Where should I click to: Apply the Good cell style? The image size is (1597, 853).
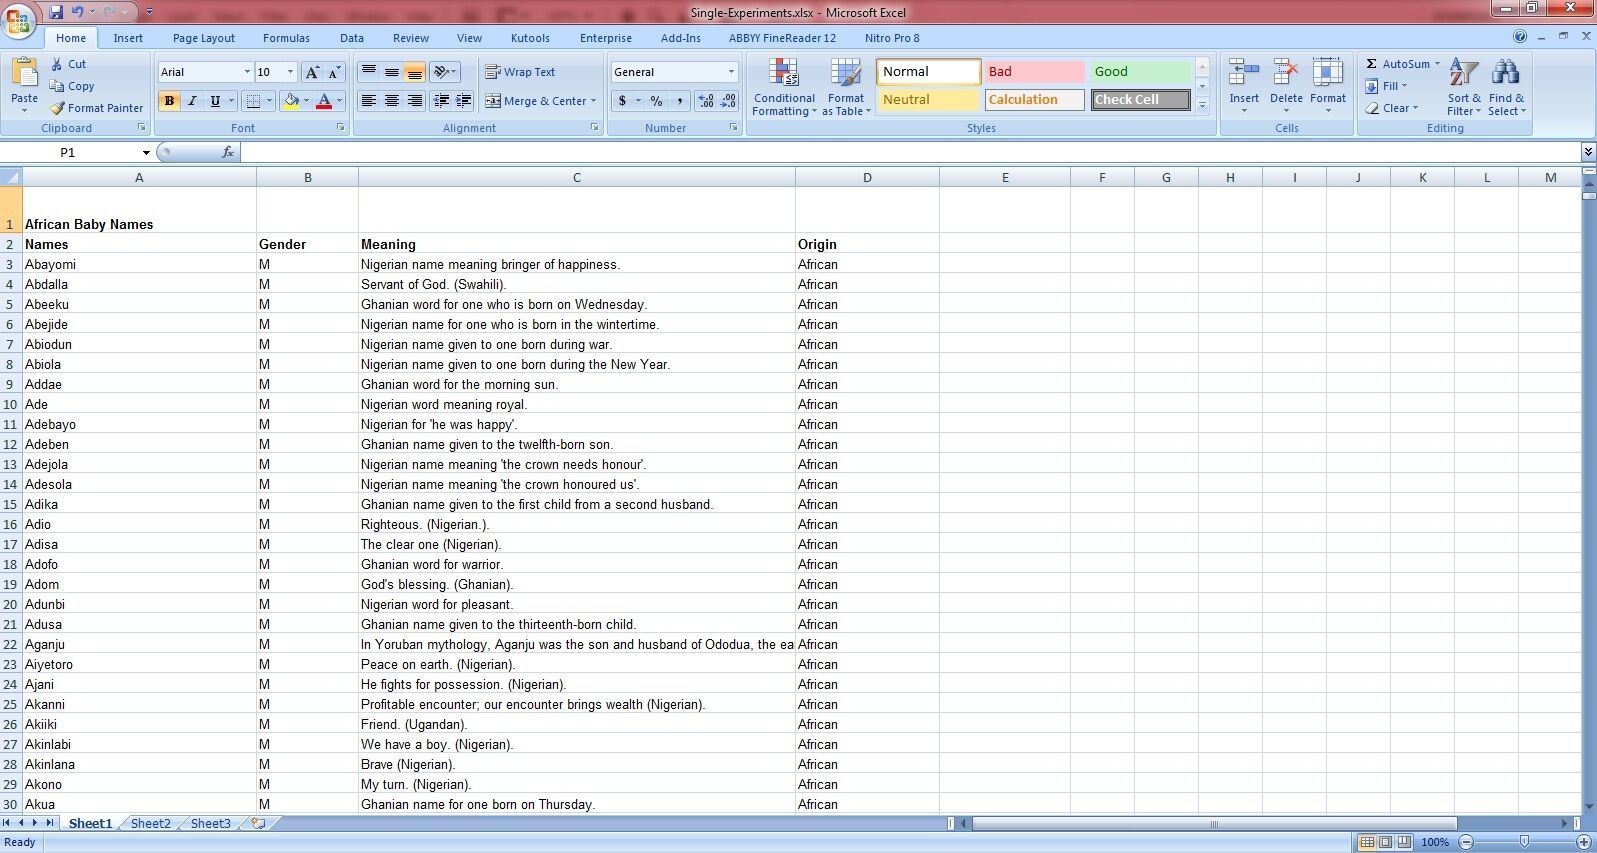(1139, 72)
